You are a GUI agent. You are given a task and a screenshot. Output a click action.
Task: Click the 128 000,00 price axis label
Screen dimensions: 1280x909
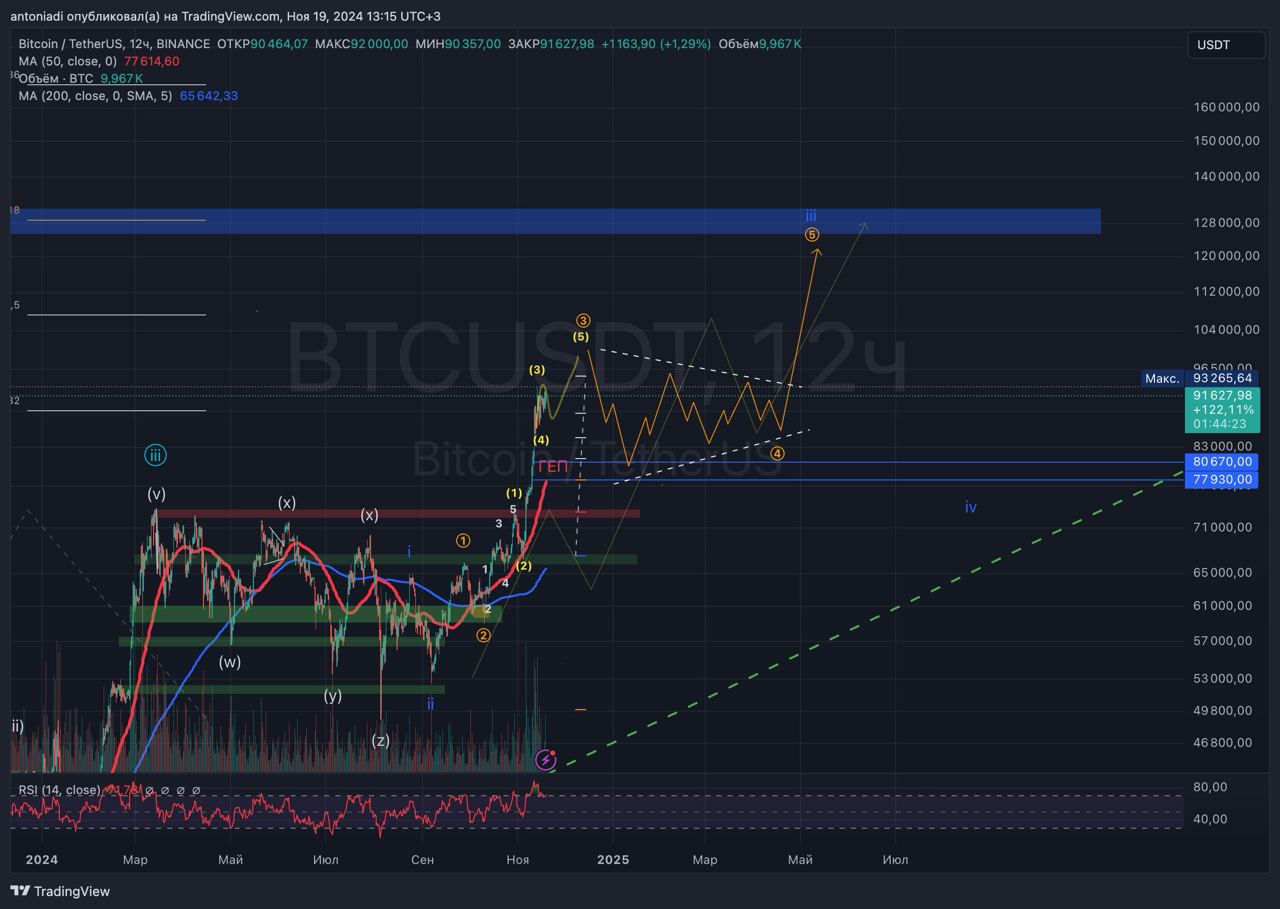pyautogui.click(x=1226, y=223)
